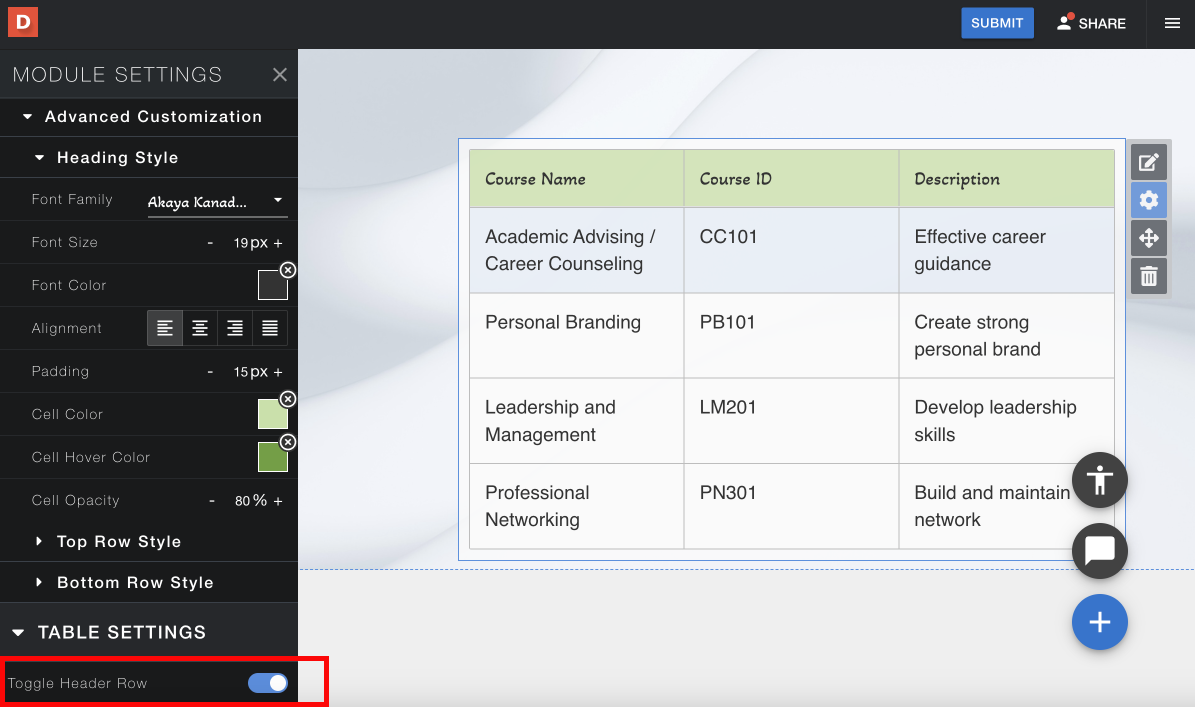
Task: Delete module with trash icon
Action: coord(1148,276)
